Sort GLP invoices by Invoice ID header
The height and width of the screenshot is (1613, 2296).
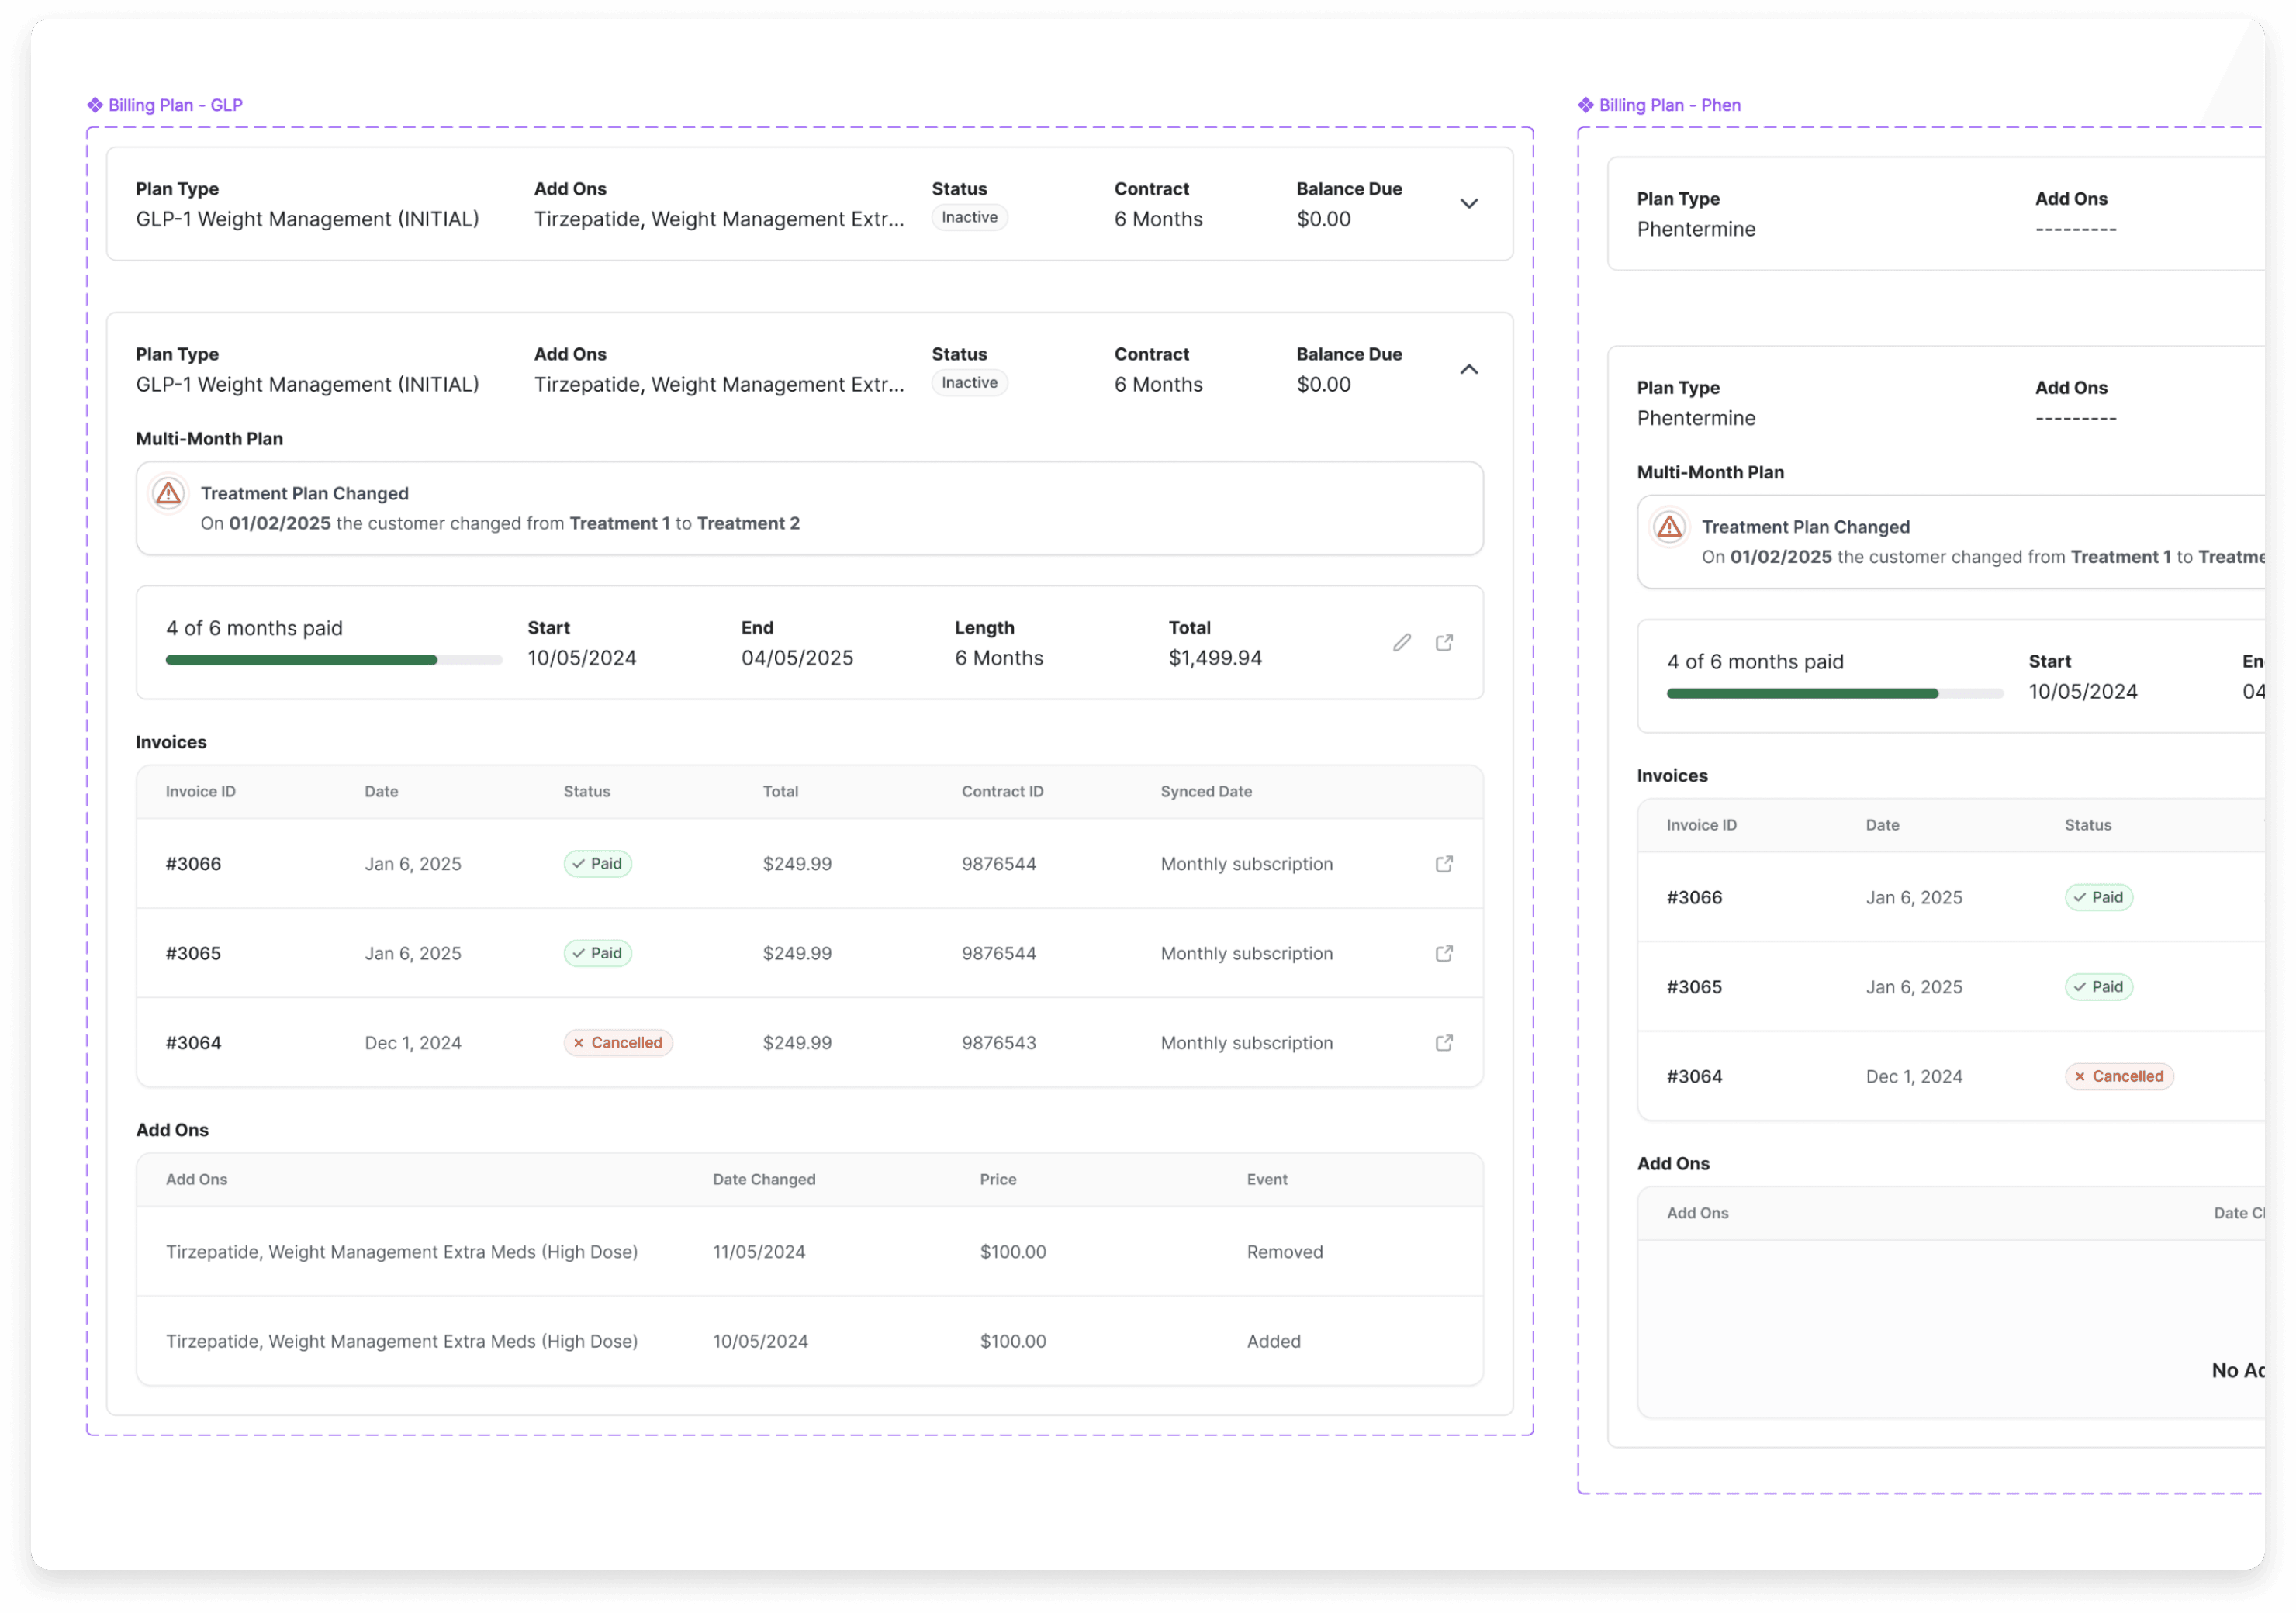coord(201,792)
